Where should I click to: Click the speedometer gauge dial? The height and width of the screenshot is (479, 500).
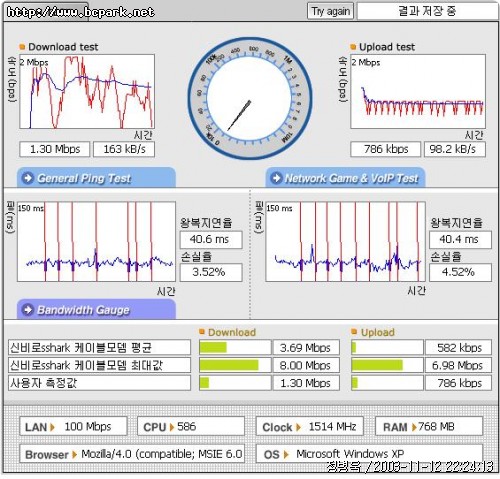250,99
